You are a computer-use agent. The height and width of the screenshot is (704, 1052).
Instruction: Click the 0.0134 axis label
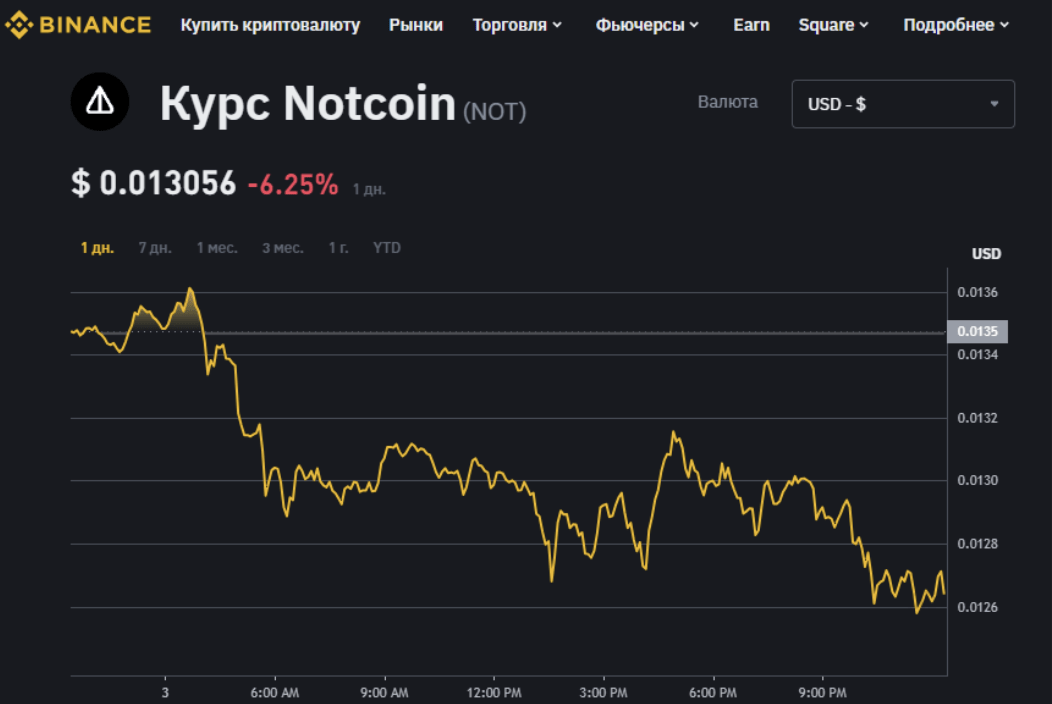click(x=978, y=354)
